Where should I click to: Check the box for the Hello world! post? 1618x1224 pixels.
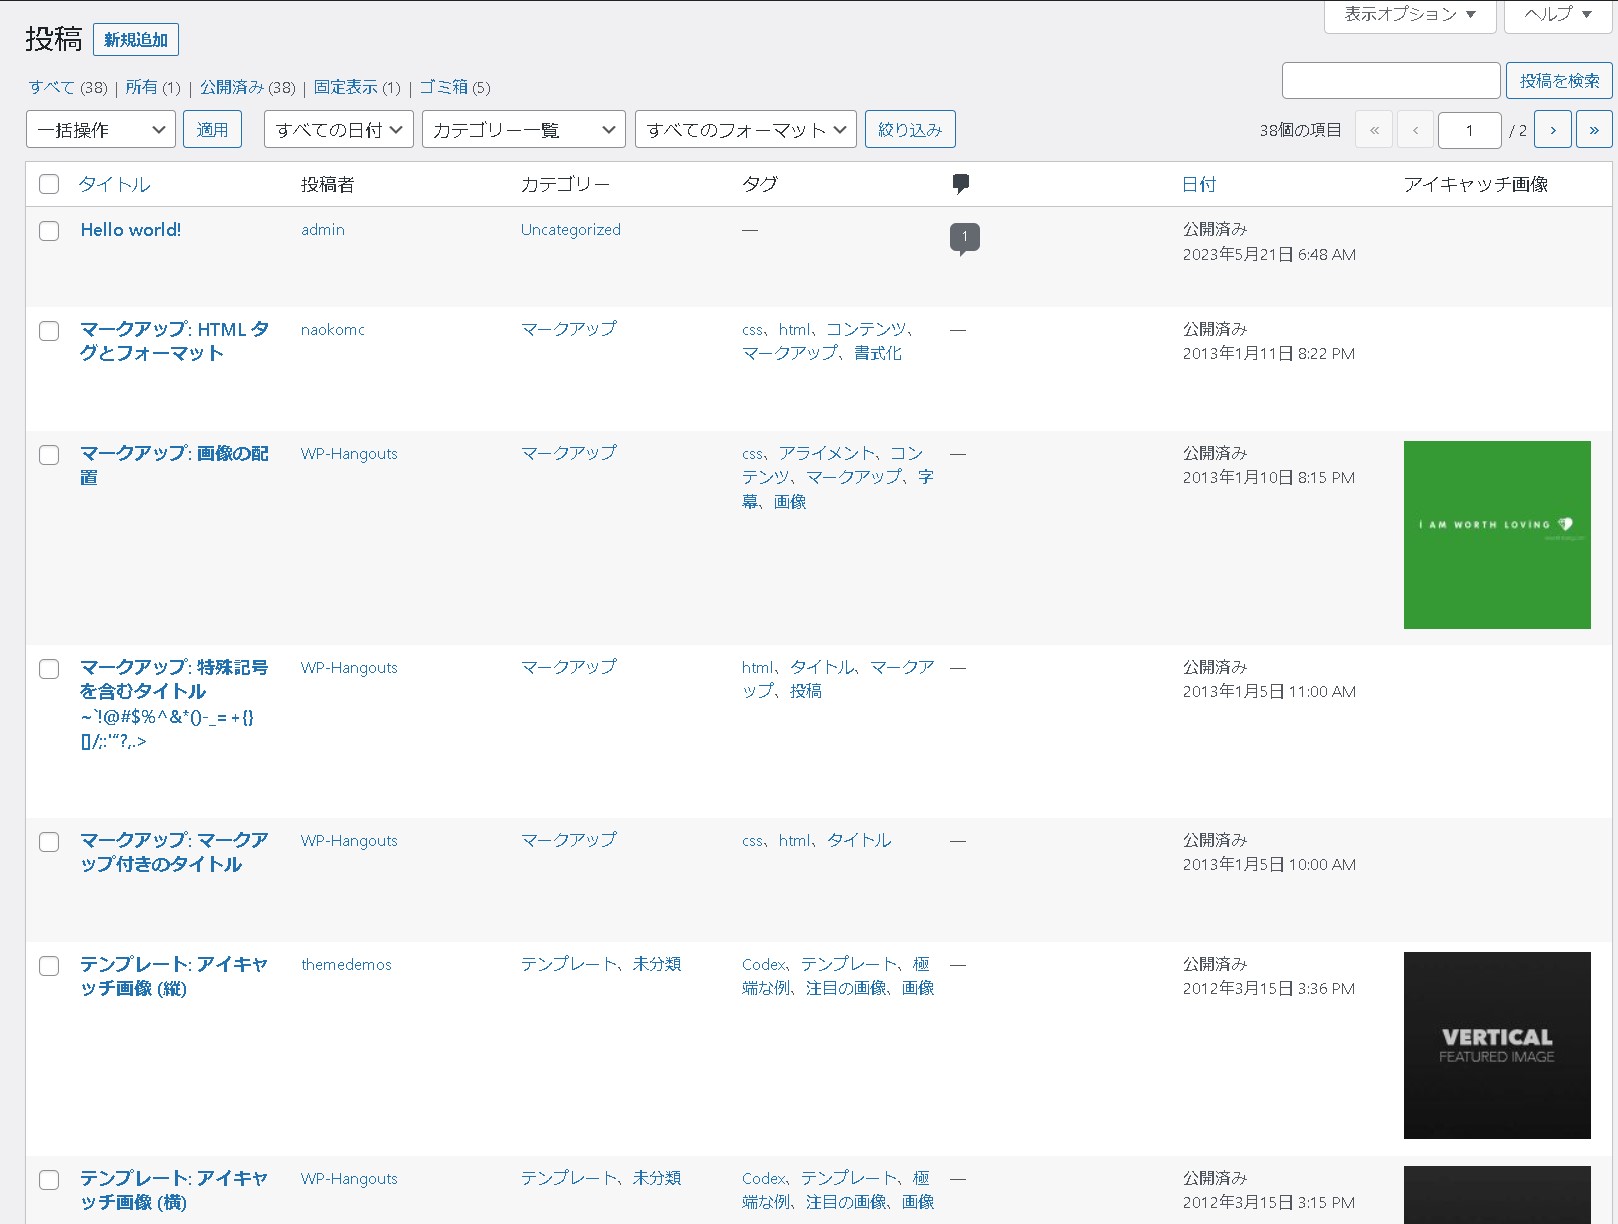pos(49,231)
